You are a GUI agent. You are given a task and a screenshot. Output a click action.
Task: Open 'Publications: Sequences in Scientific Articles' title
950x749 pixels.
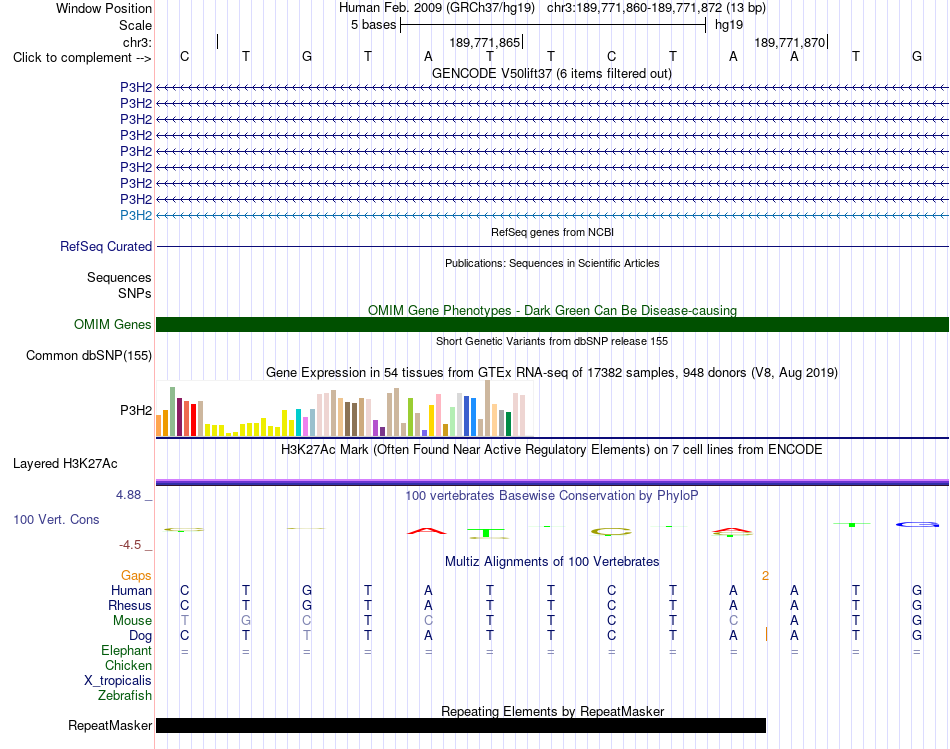click(x=552, y=263)
